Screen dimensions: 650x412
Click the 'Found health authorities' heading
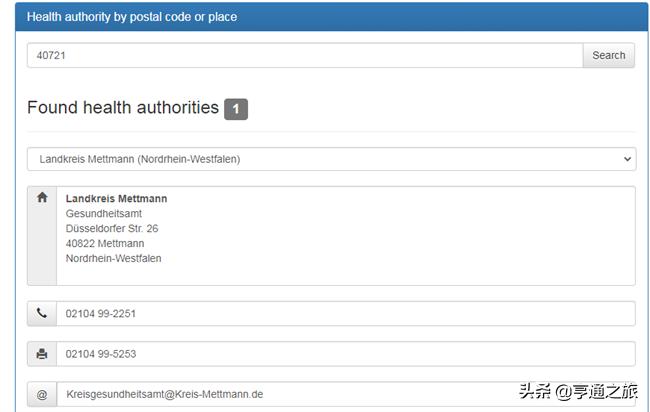(123, 108)
